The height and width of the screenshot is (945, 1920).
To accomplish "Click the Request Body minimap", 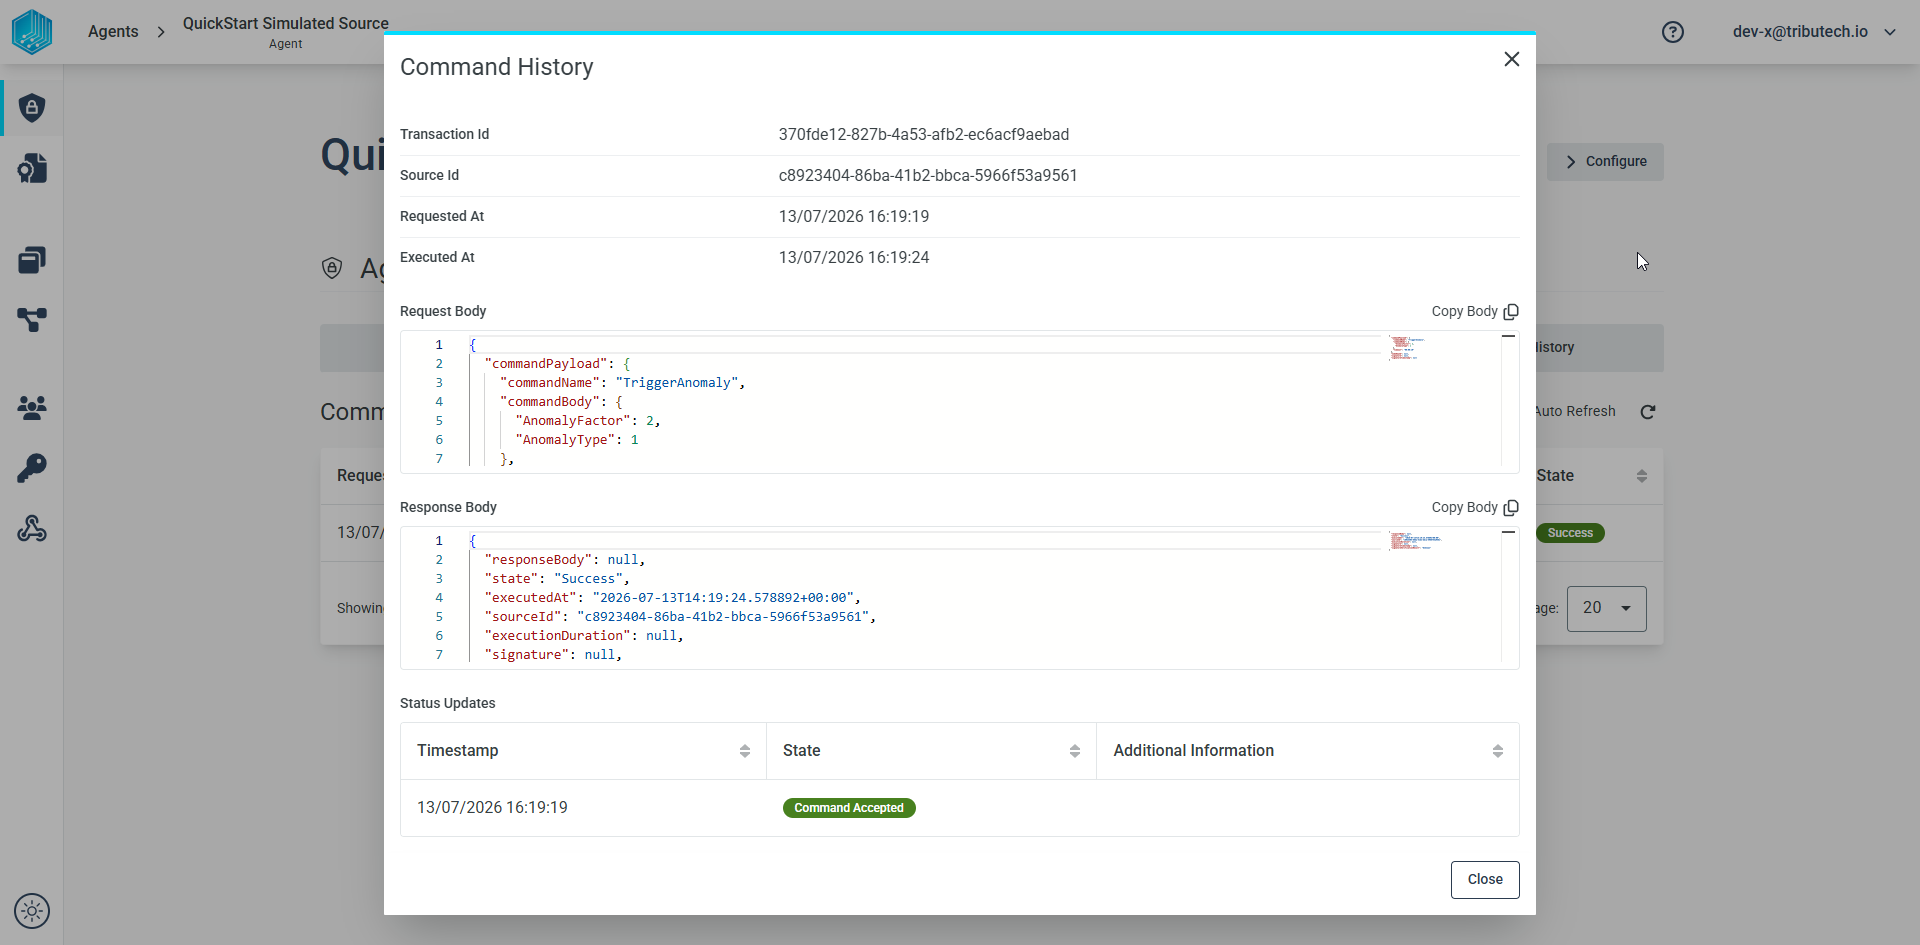I will pyautogui.click(x=1407, y=348).
